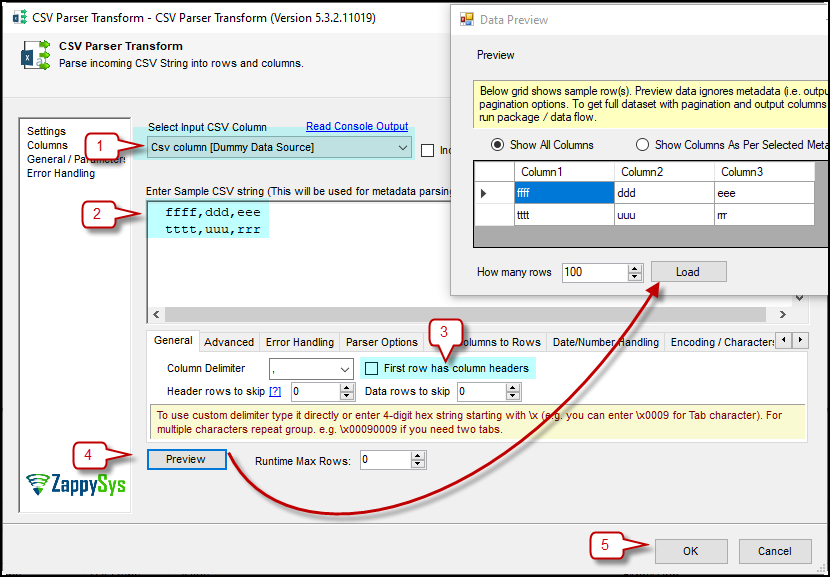Image resolution: width=830 pixels, height=577 pixels.
Task: Select Columns in the left settings list
Action: (x=48, y=146)
